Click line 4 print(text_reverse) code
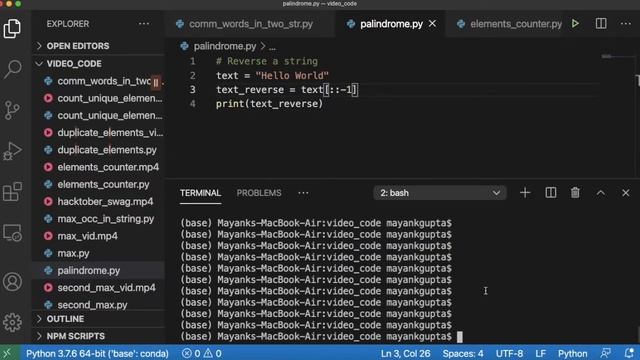 click(269, 104)
